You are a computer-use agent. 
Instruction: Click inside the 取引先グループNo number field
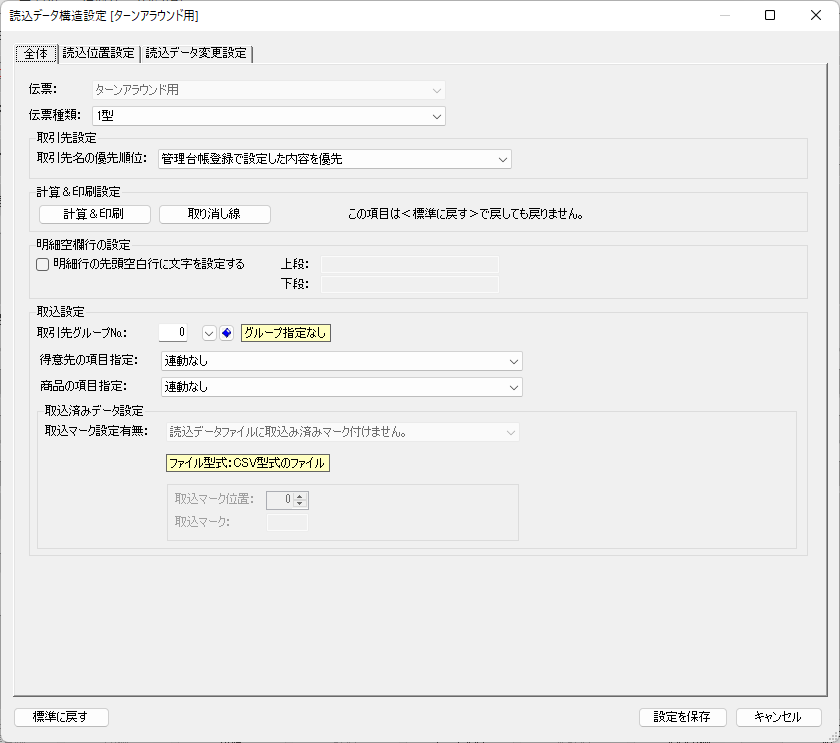(x=172, y=330)
